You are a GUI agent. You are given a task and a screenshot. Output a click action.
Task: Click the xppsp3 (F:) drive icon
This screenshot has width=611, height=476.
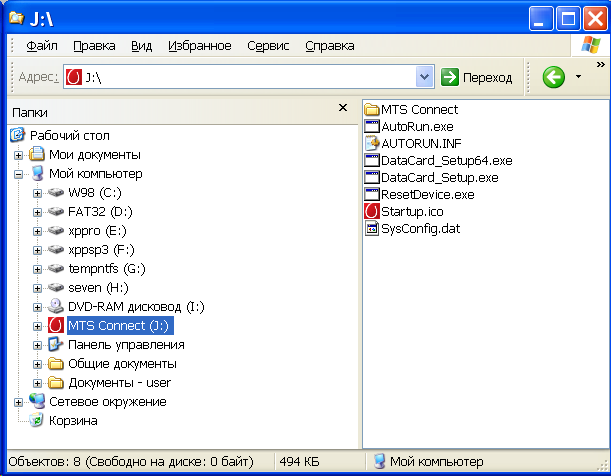tap(56, 249)
